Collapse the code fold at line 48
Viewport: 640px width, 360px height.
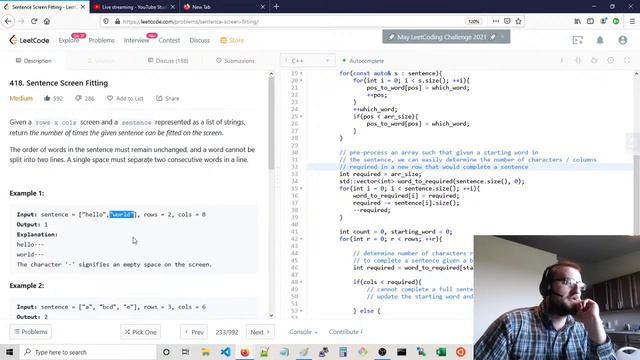point(301,282)
